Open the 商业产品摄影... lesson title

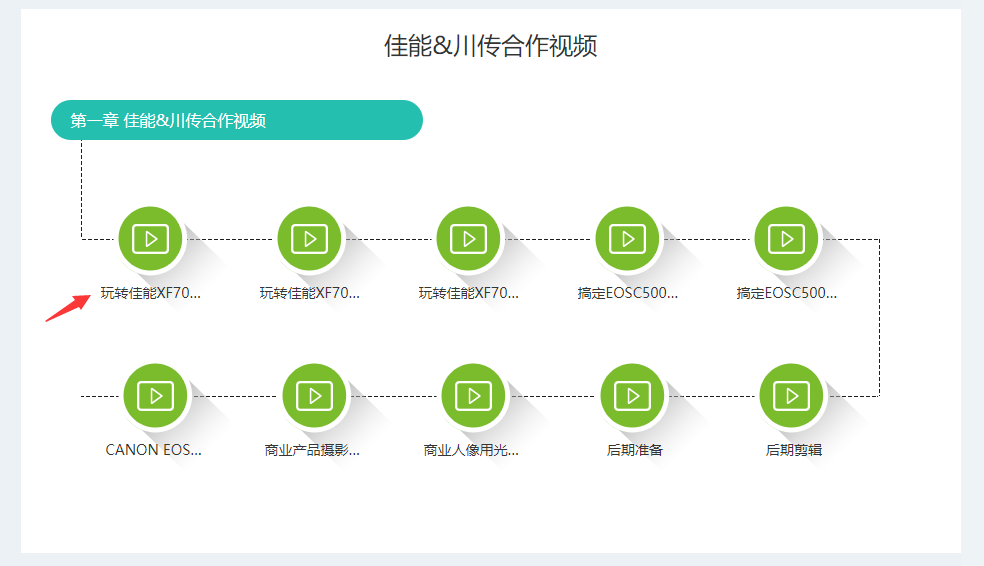312,450
